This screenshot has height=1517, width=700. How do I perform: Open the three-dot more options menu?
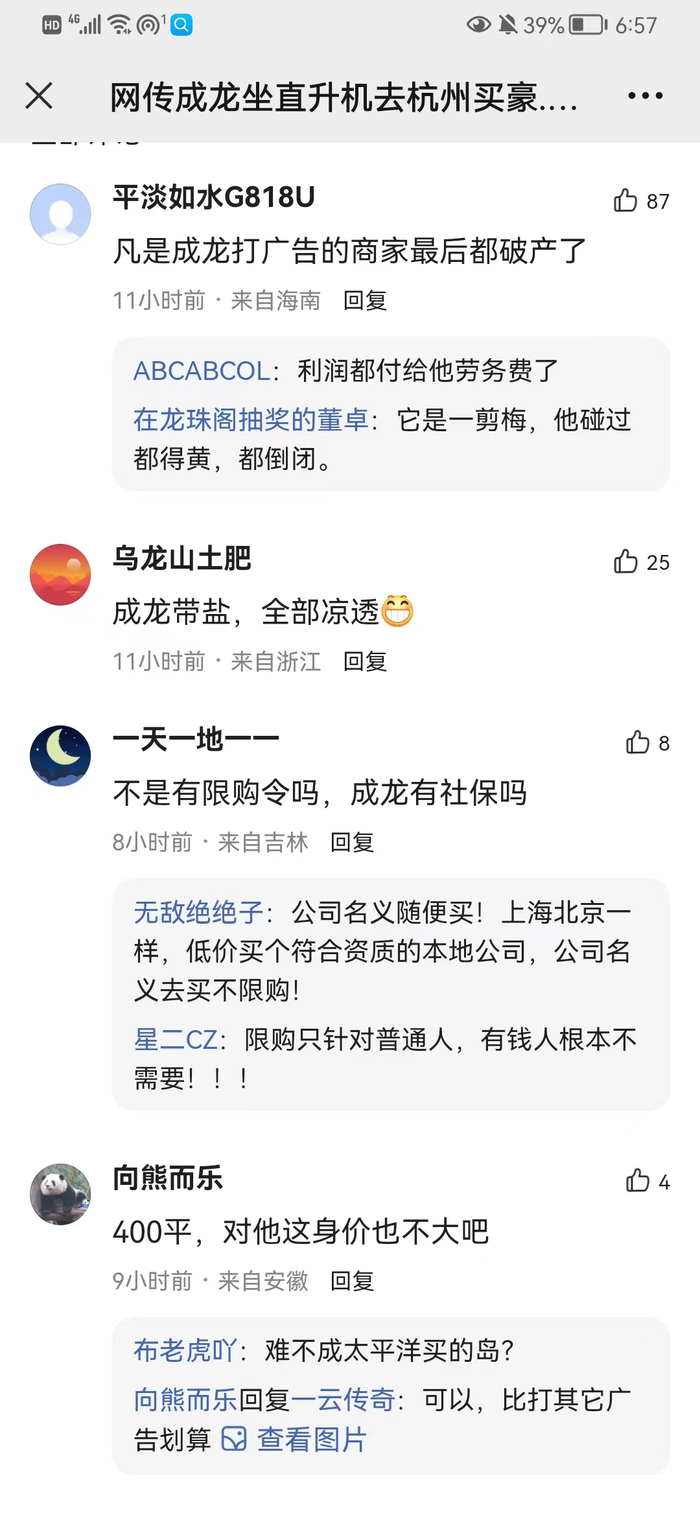(x=645, y=96)
